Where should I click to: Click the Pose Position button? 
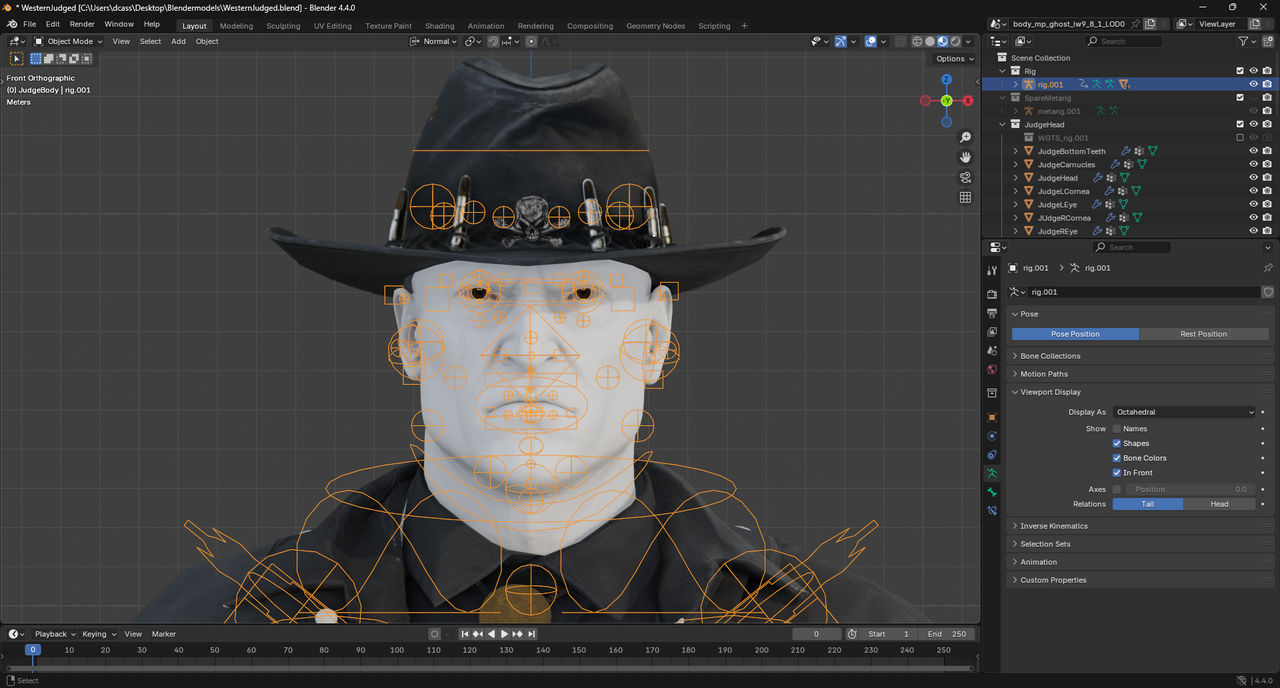[1075, 334]
